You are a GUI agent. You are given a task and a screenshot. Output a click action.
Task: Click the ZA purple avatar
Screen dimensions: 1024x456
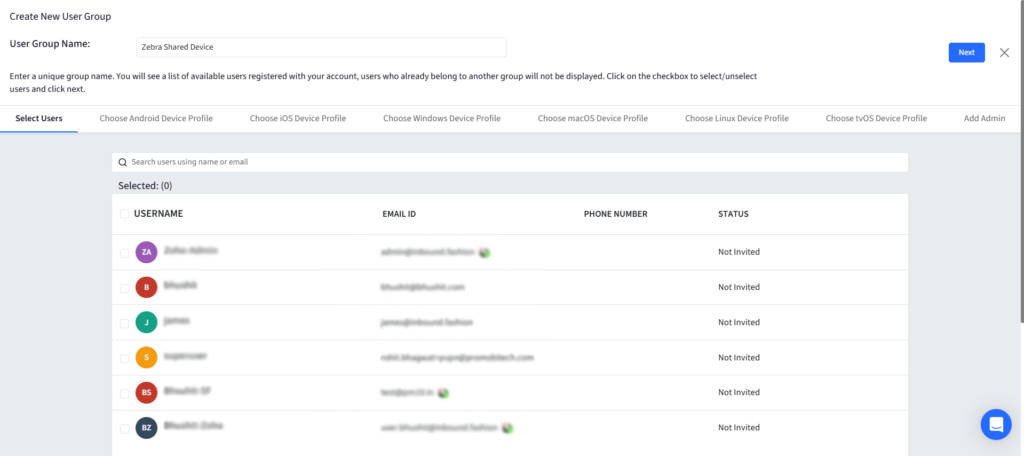[x=146, y=252]
